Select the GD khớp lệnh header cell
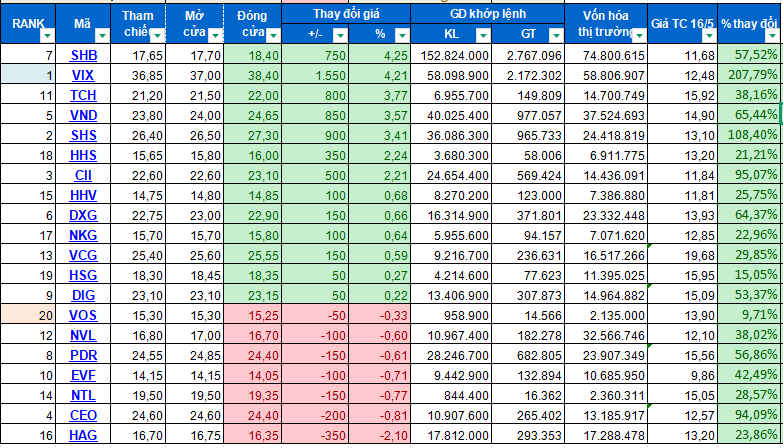This screenshot has height=448, width=783. (x=488, y=13)
